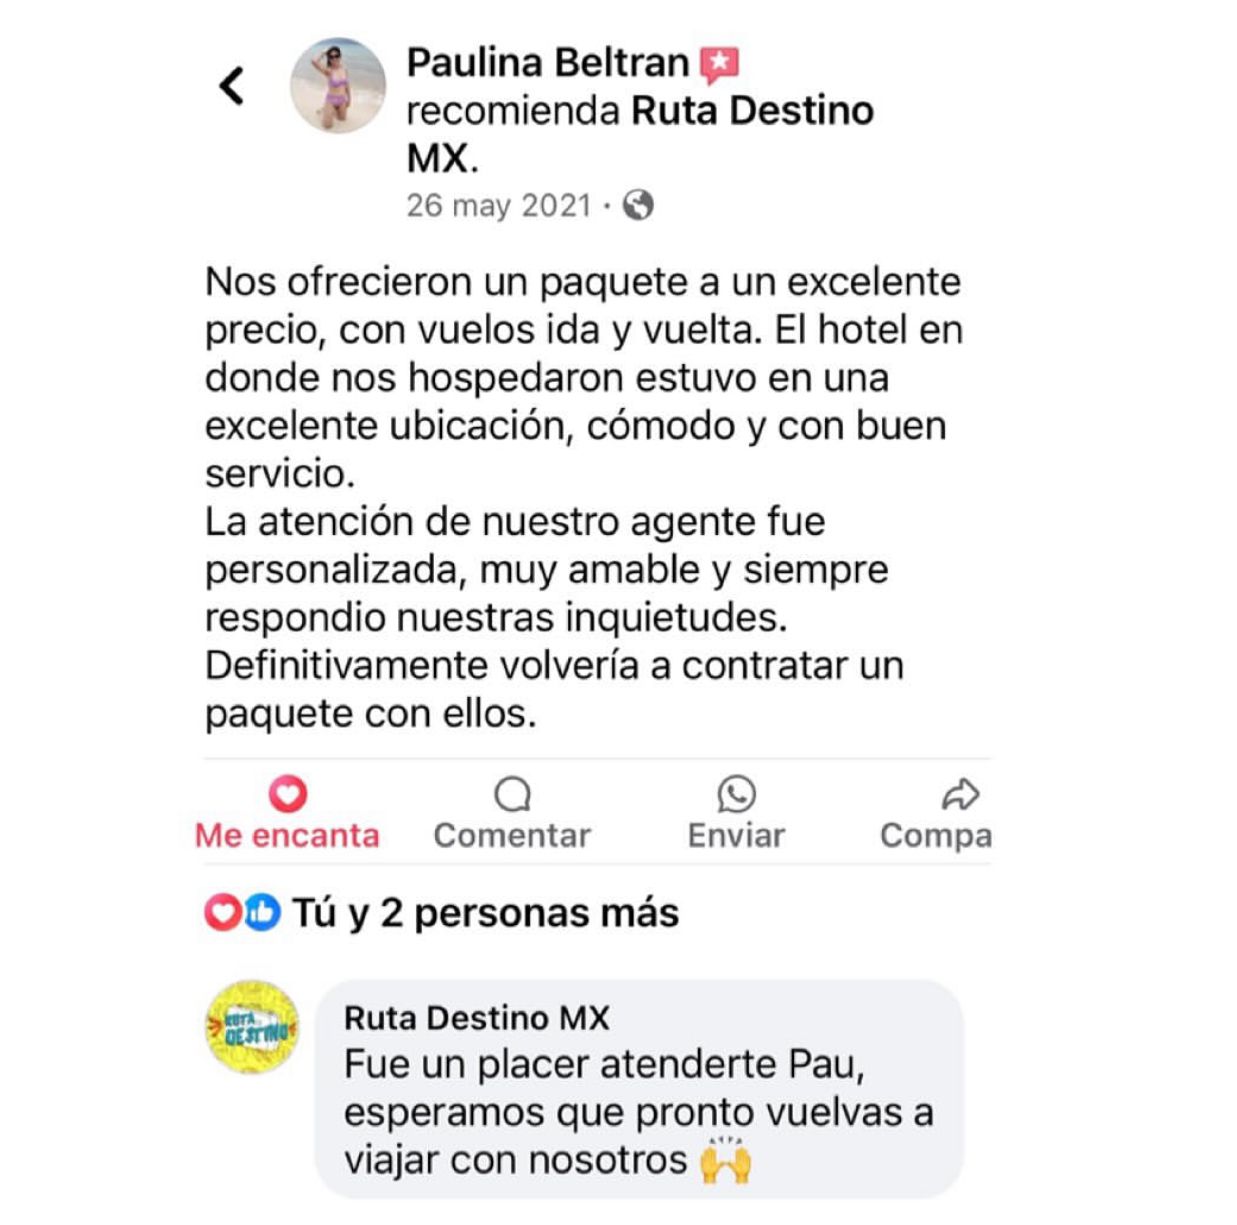Viewport: 1237px width, 1225px height.
Task: Open the post date 26 may 2021 details
Action: 499,207
